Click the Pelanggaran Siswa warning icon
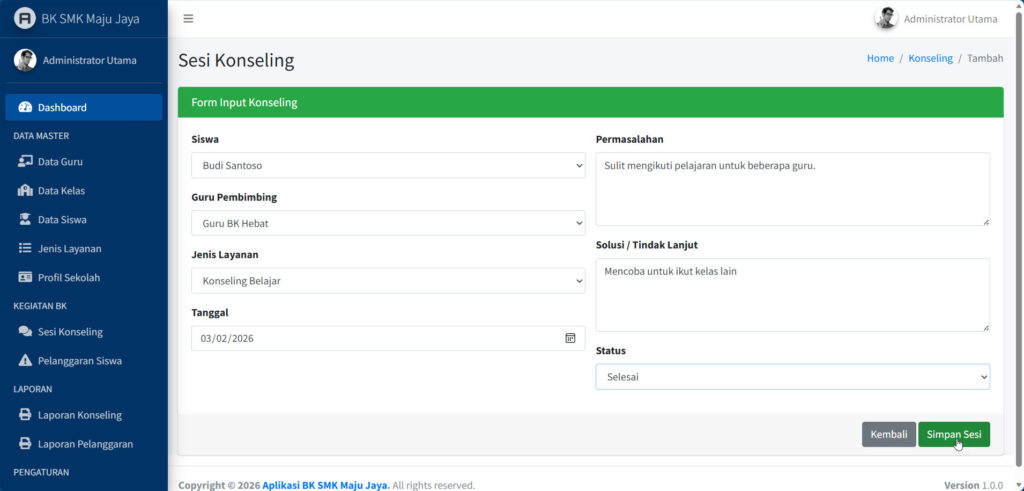 click(25, 360)
